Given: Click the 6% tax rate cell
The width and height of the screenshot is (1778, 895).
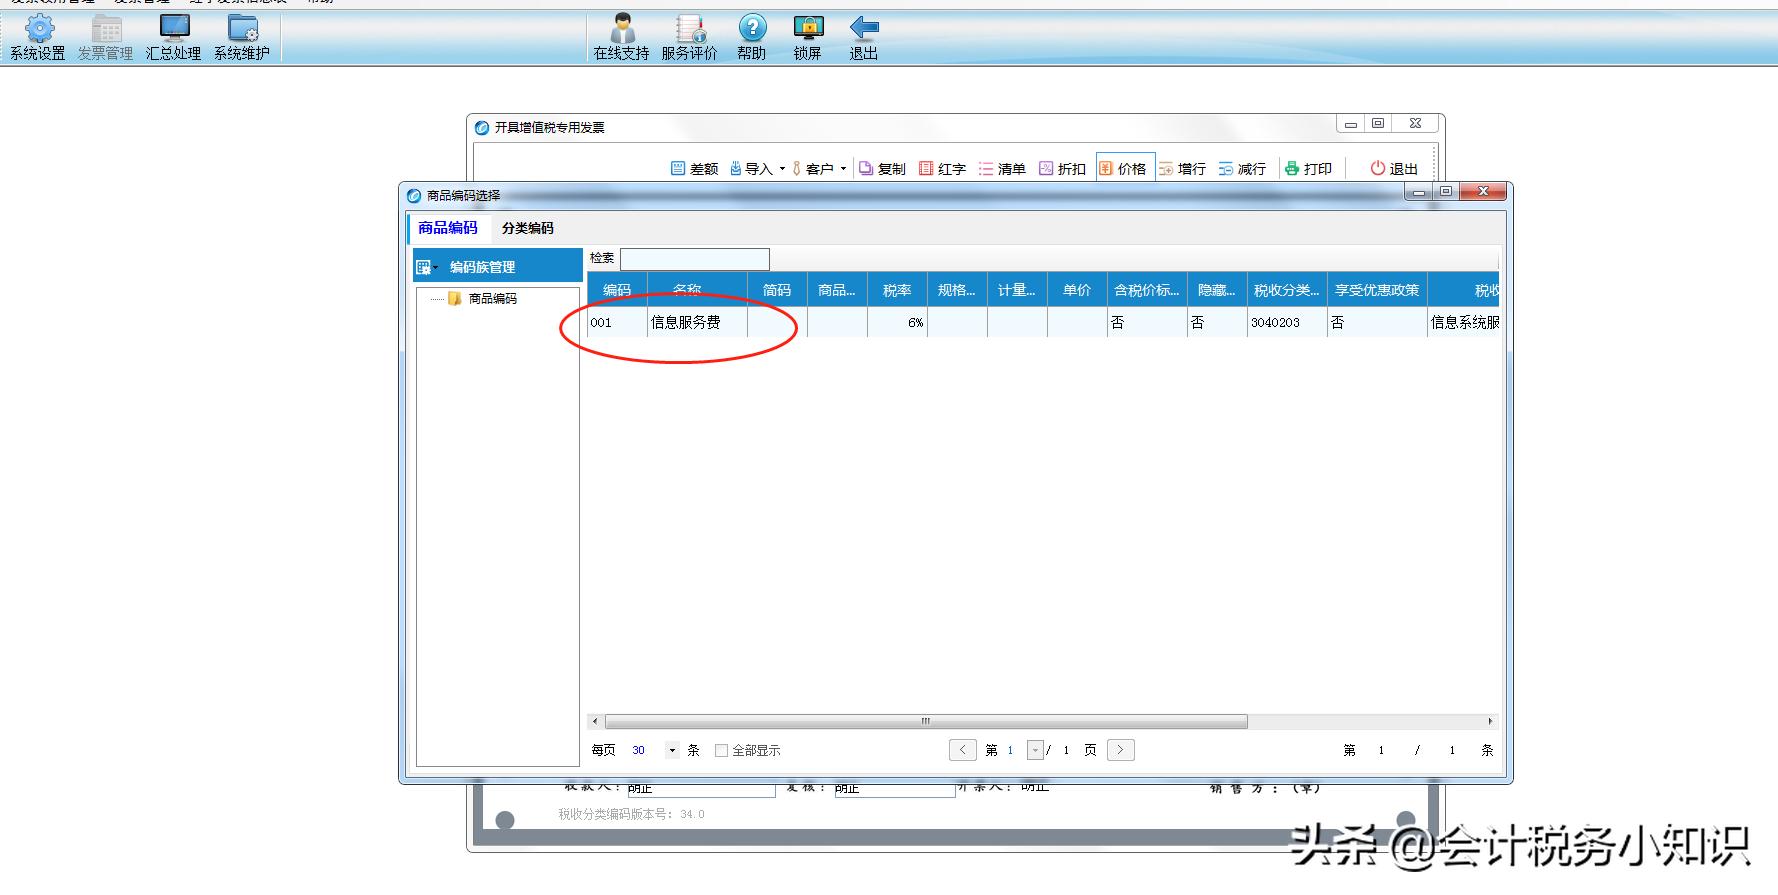Looking at the screenshot, I should [x=897, y=322].
